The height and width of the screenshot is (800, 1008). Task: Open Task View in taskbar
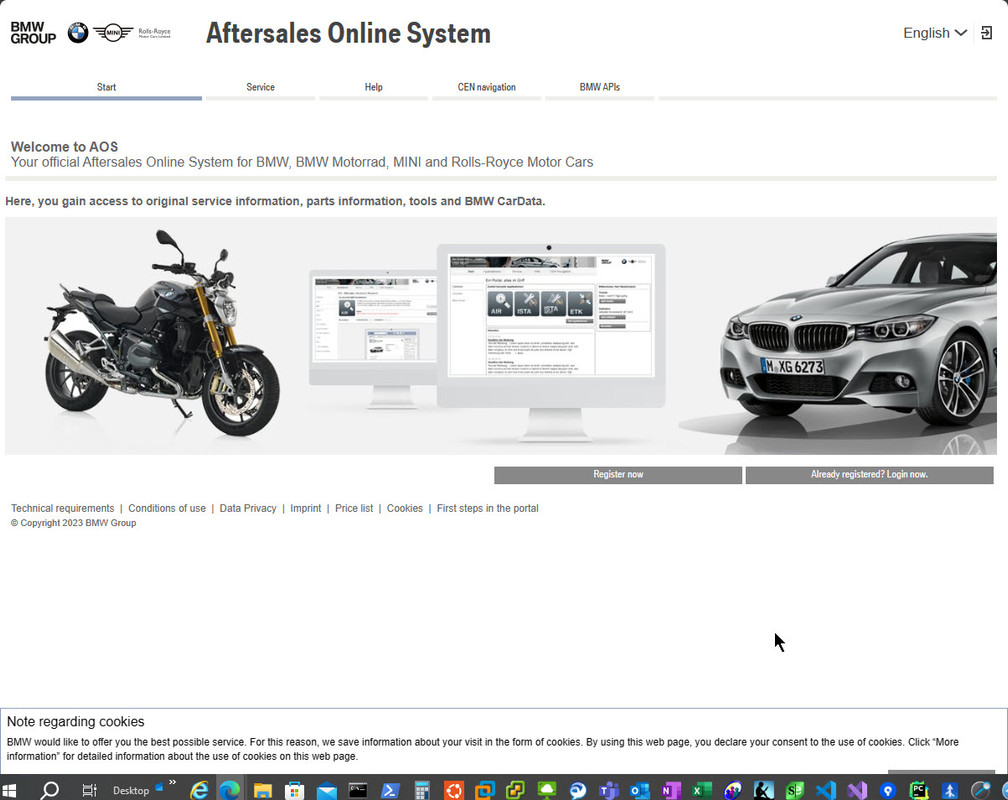pos(89,790)
